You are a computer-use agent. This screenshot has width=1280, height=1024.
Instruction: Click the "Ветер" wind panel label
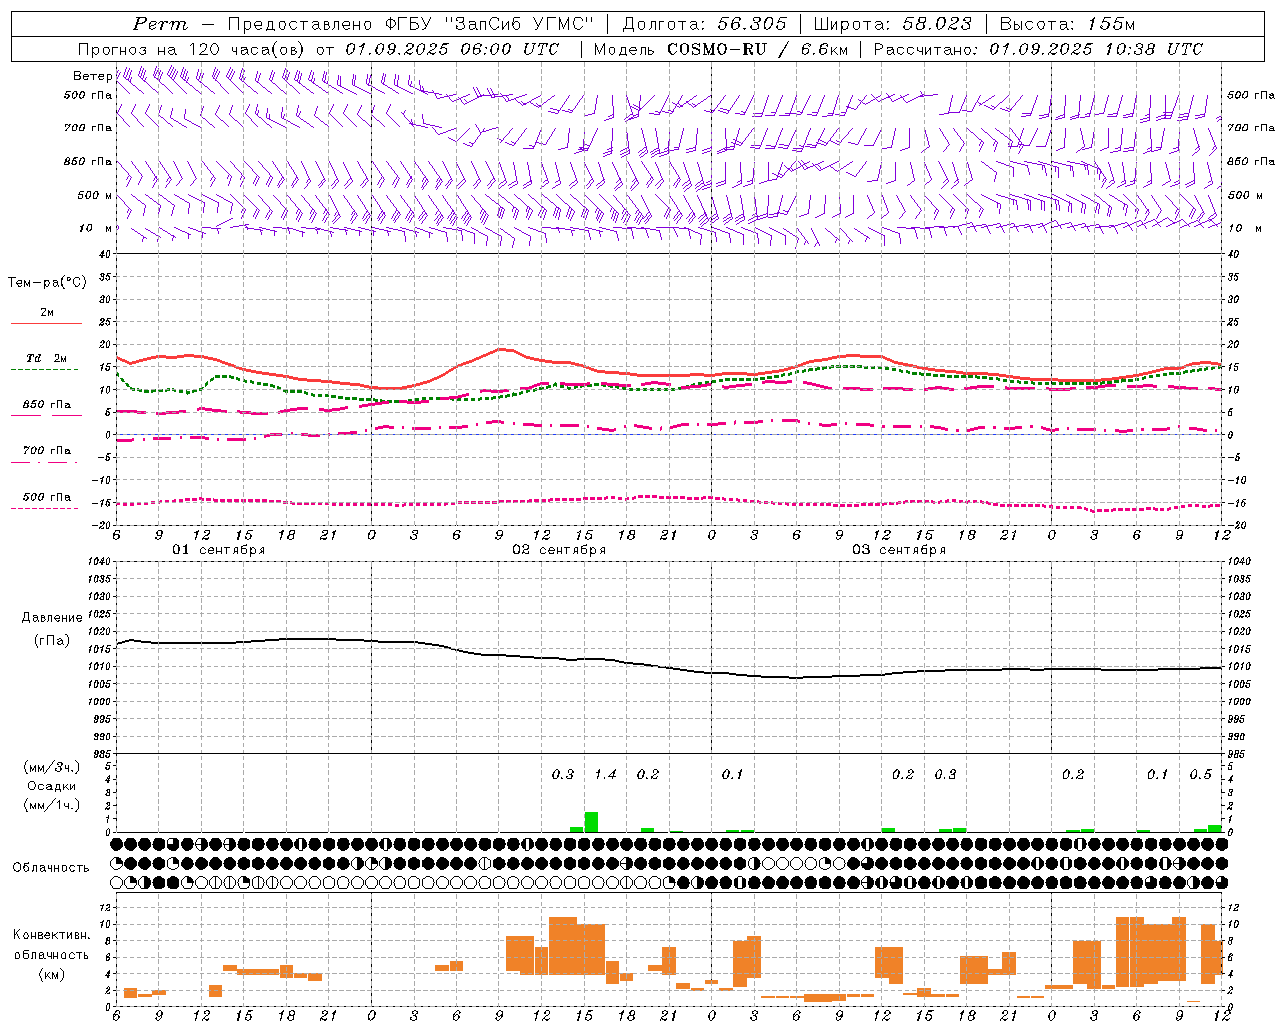coord(93,76)
